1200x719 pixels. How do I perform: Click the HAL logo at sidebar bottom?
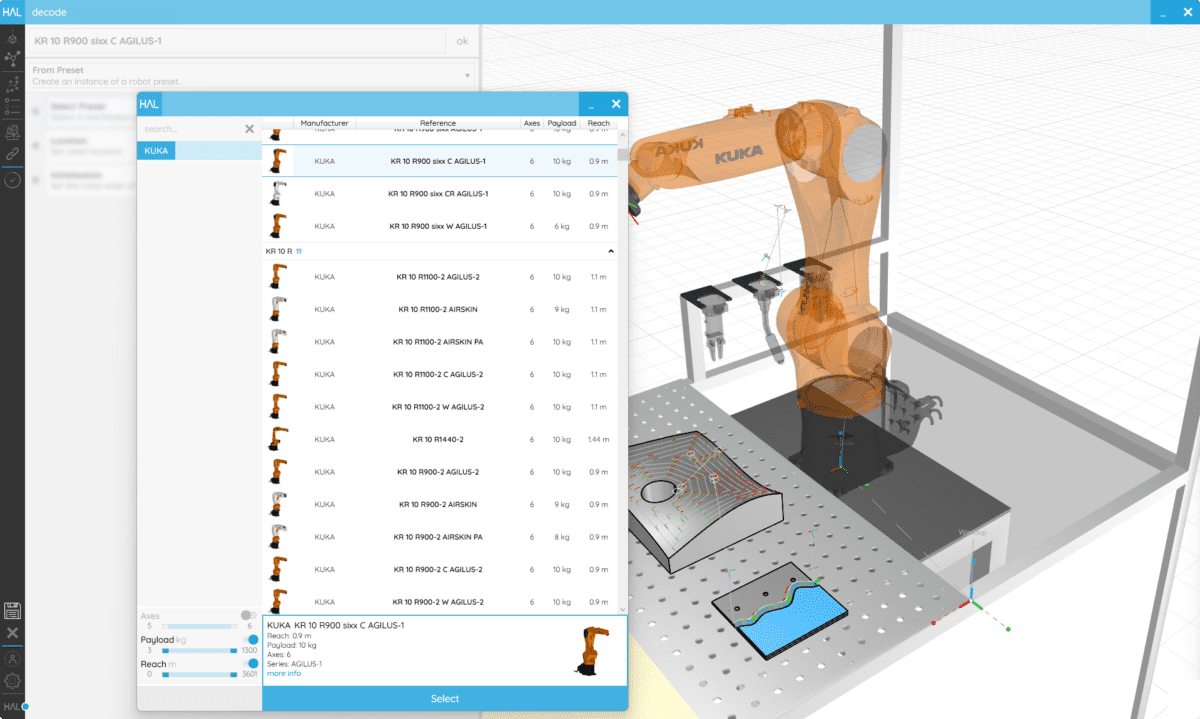[x=11, y=706]
